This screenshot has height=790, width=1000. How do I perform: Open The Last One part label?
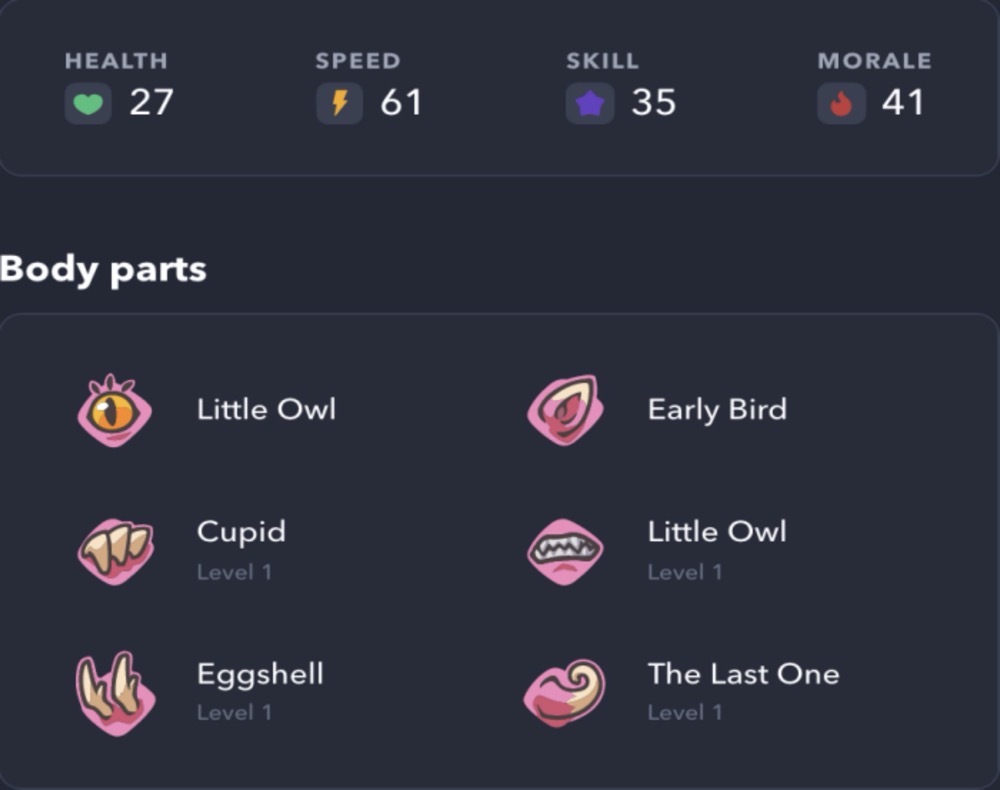[x=744, y=674]
